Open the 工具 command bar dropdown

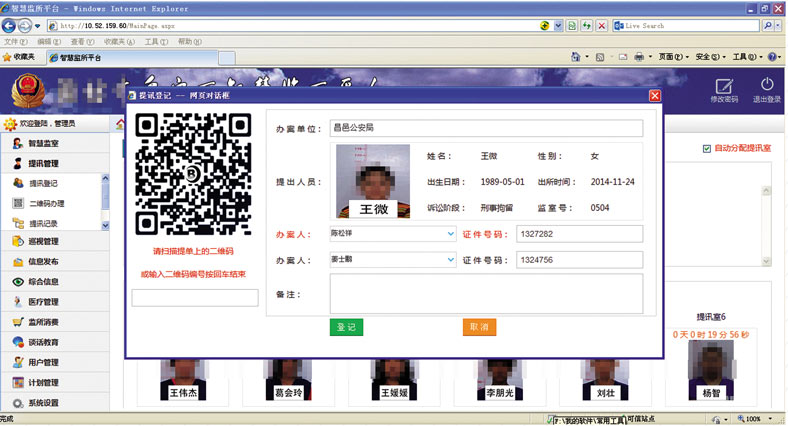click(747, 57)
